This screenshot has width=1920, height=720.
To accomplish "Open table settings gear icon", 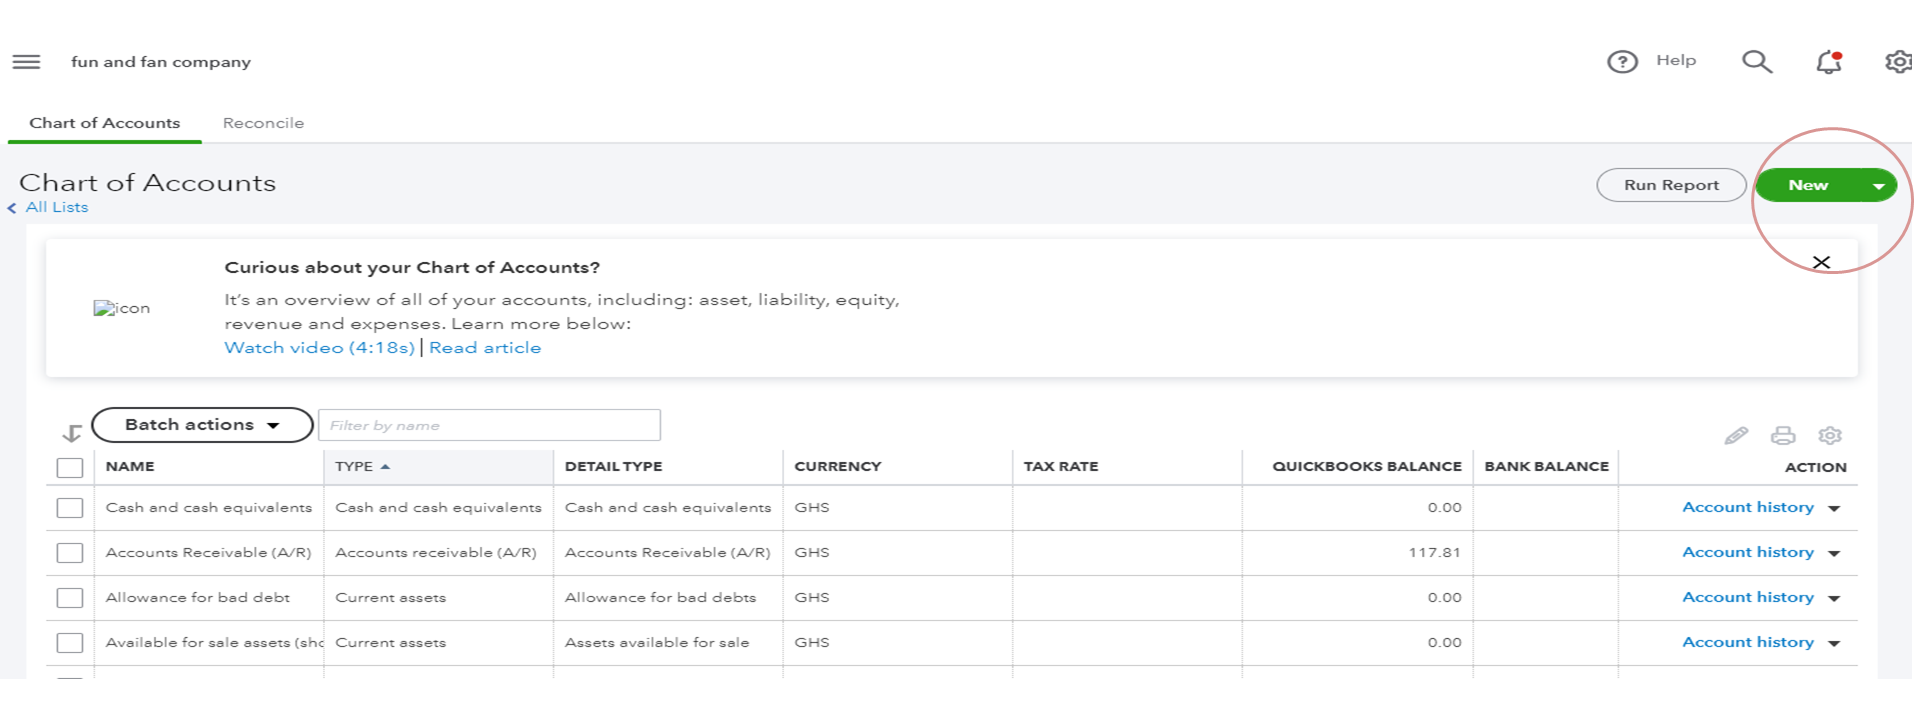I will coord(1830,435).
